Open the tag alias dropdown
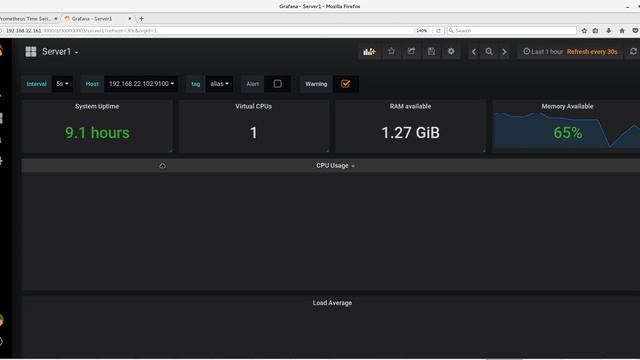The image size is (640, 360). (219, 84)
